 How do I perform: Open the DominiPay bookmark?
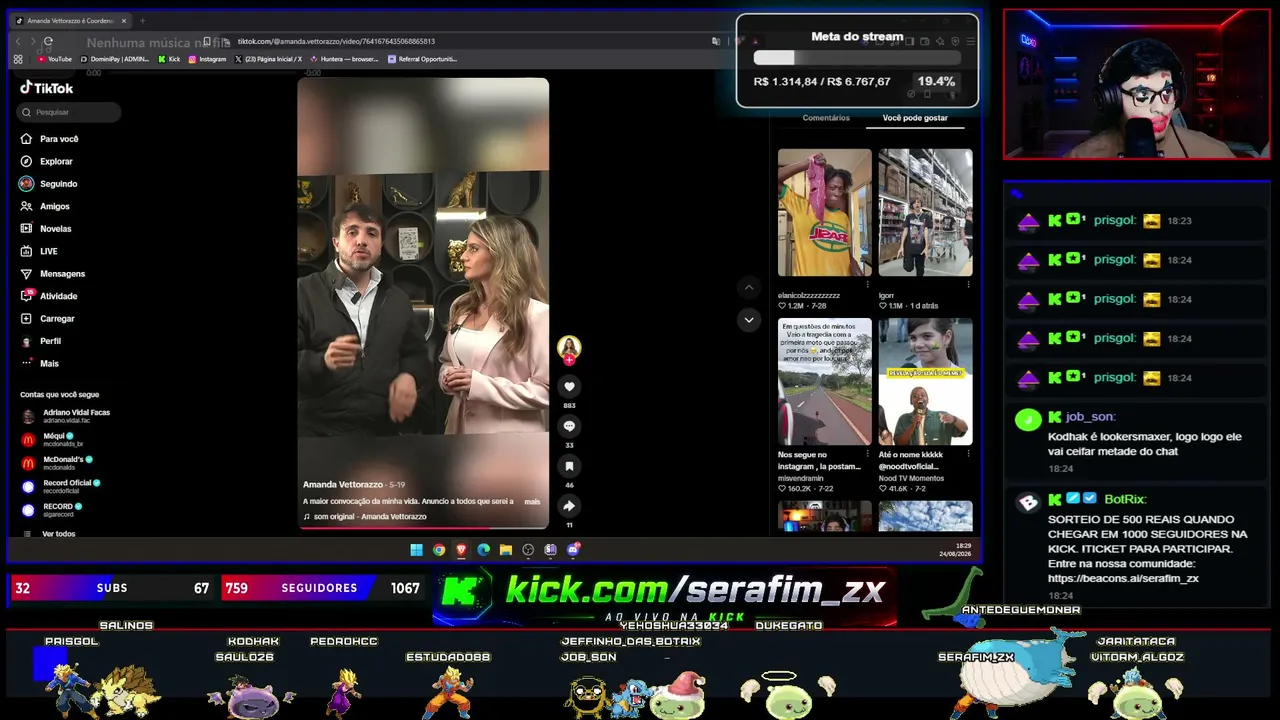[x=114, y=59]
